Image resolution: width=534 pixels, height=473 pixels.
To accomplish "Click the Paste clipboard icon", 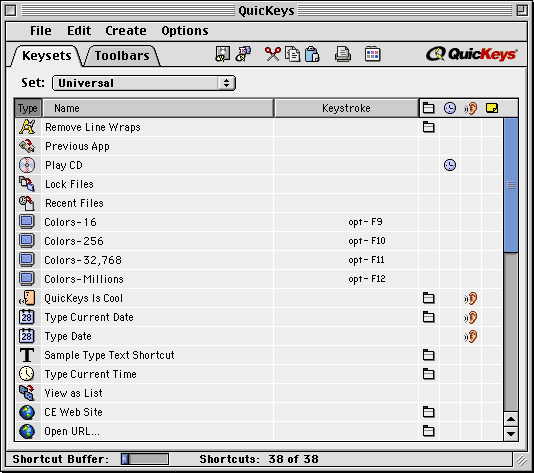I will point(312,54).
